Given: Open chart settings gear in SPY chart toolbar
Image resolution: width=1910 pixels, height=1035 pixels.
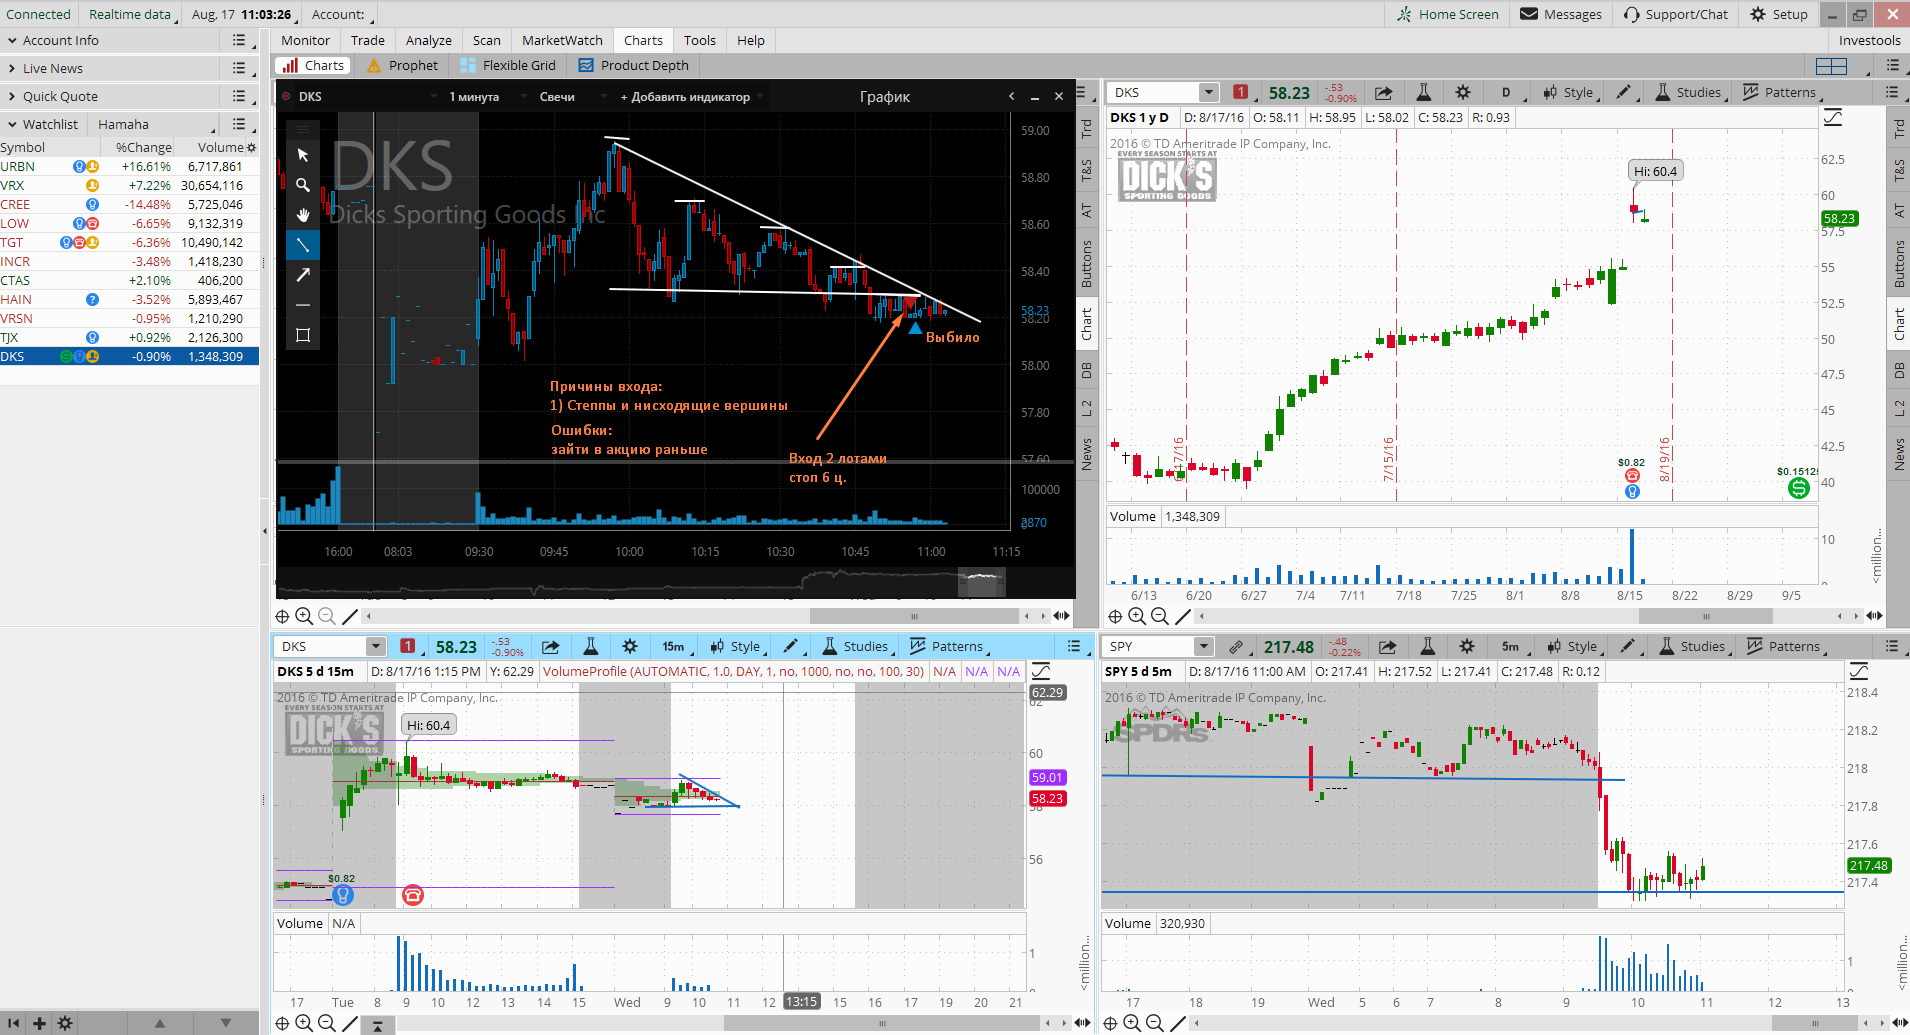Looking at the screenshot, I should (1467, 646).
